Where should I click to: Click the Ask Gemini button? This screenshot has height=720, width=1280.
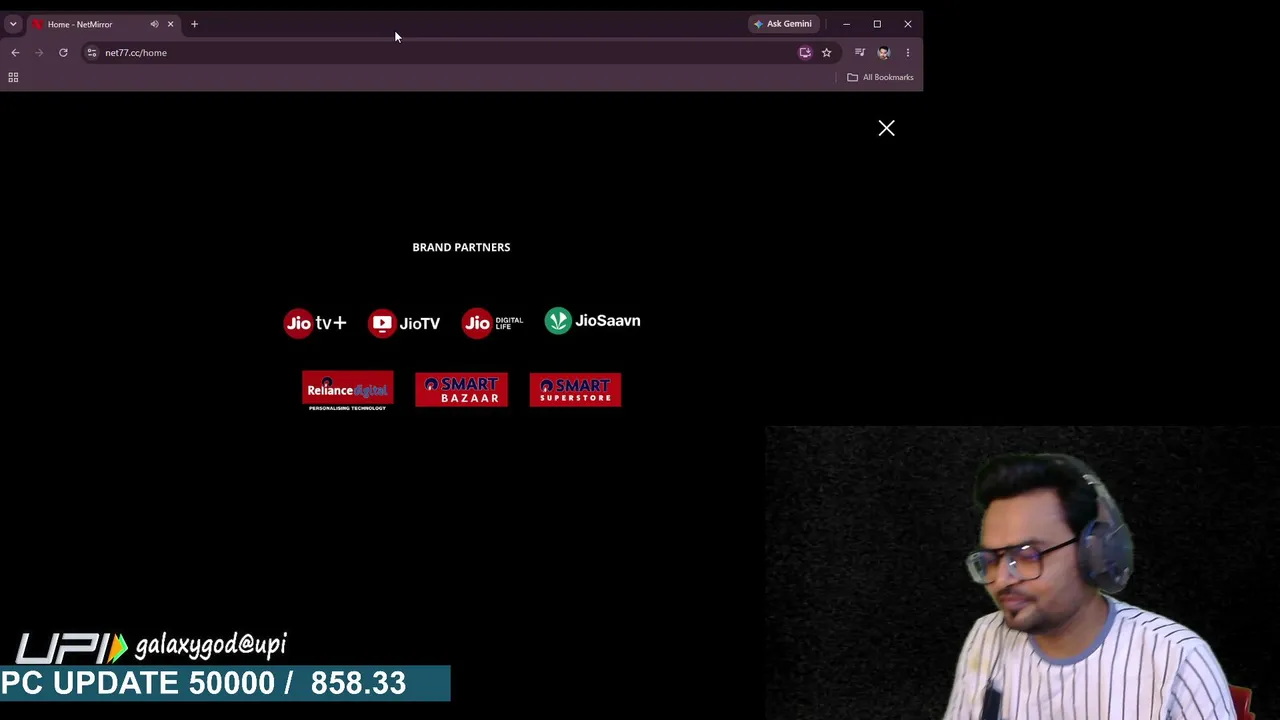[783, 24]
